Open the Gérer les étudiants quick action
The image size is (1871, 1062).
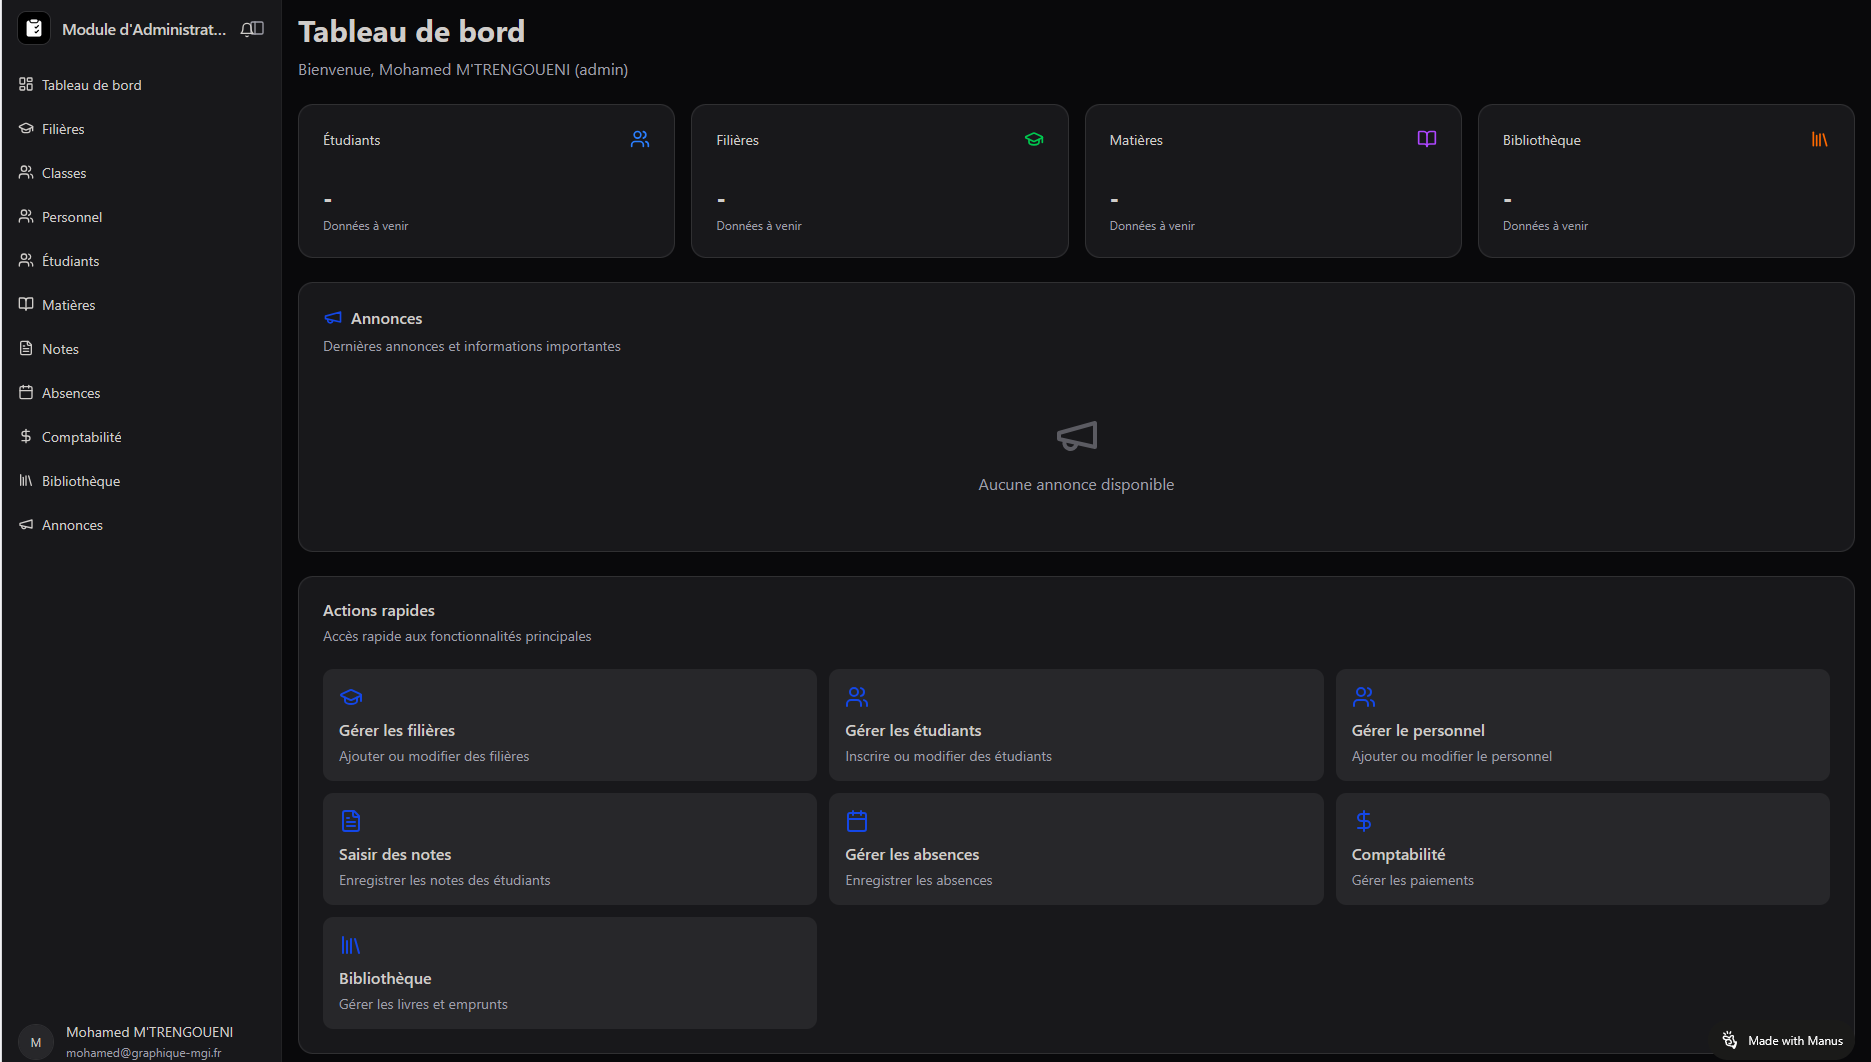[1075, 725]
